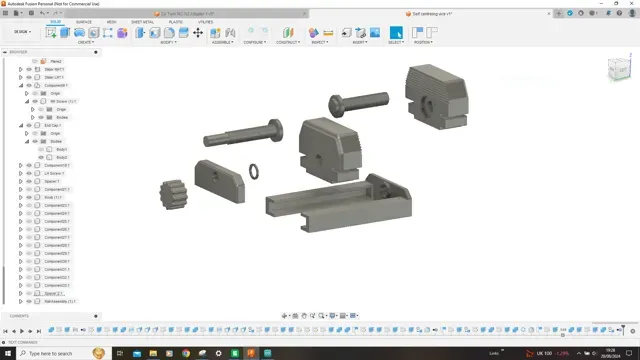
Task: Click the notifications bell icon
Action: [608, 13]
